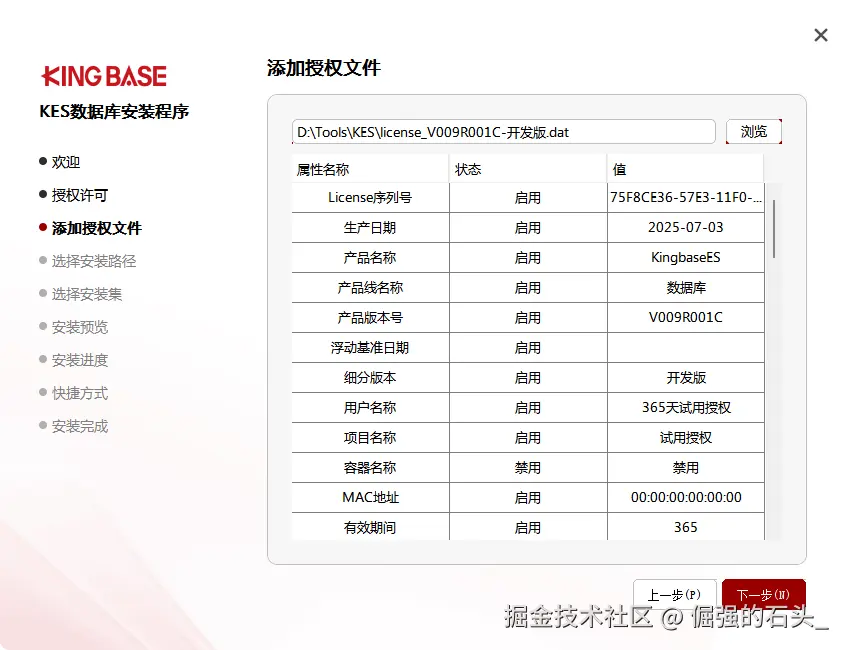848x650 pixels.
Task: Click the V009R001C value cell
Action: 686,317
